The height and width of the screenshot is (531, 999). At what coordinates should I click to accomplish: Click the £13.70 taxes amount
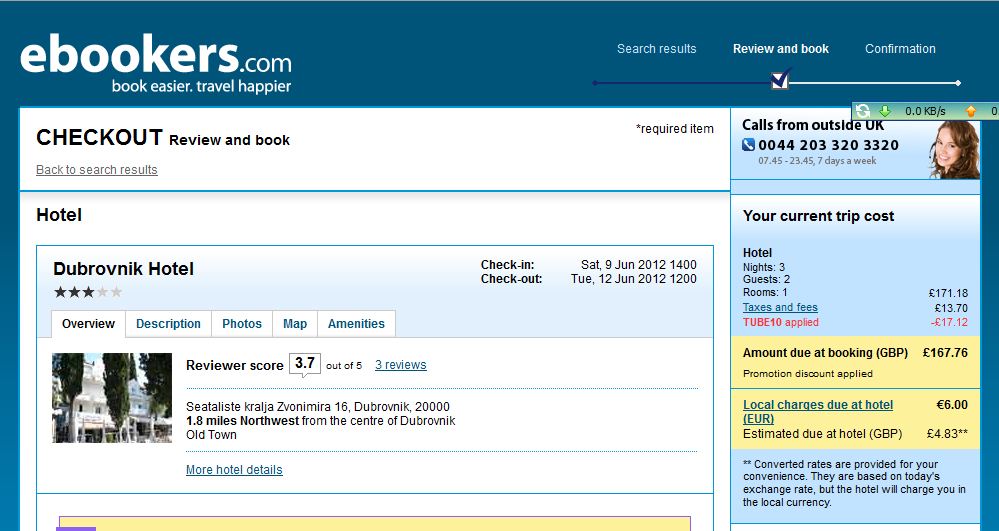951,308
